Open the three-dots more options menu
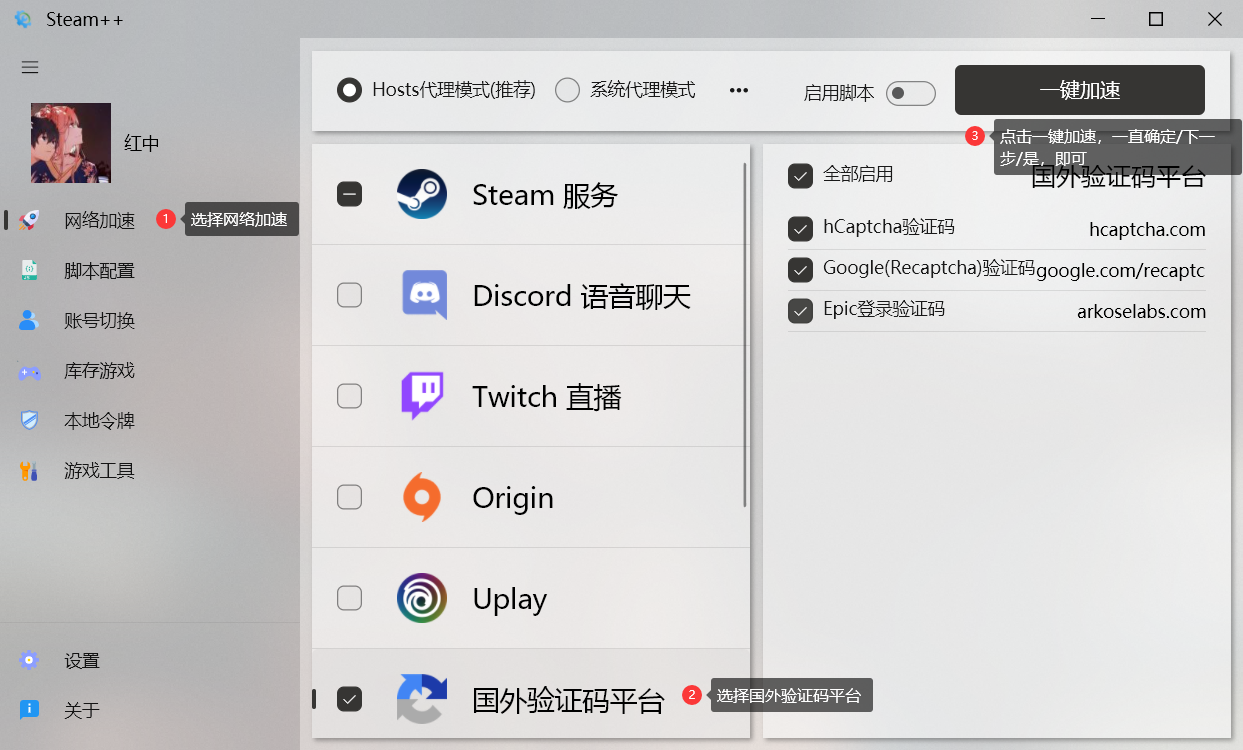Viewport: 1243px width, 750px height. tap(739, 90)
